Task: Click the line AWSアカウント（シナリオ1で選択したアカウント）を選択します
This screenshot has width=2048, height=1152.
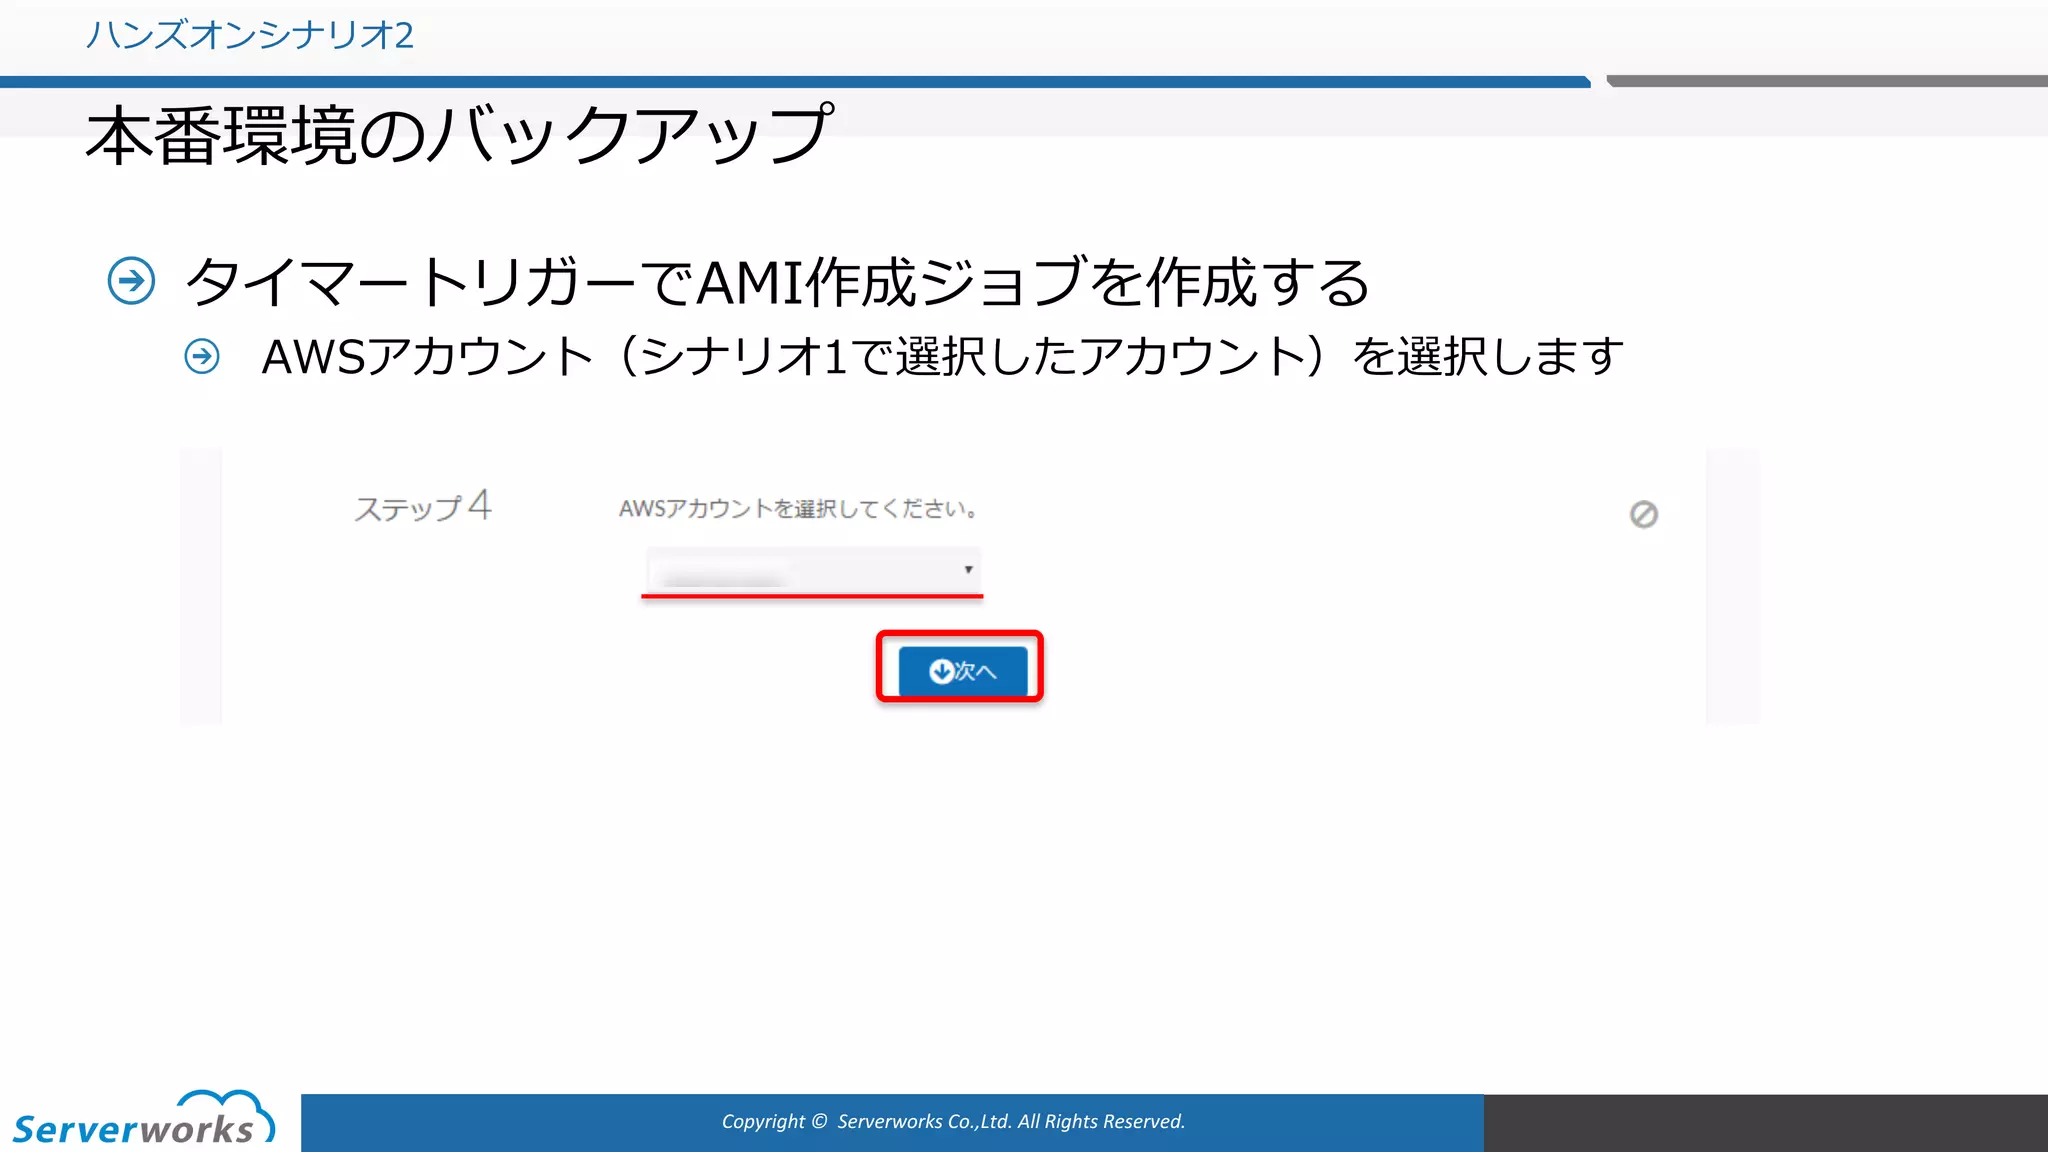Action: tap(942, 356)
